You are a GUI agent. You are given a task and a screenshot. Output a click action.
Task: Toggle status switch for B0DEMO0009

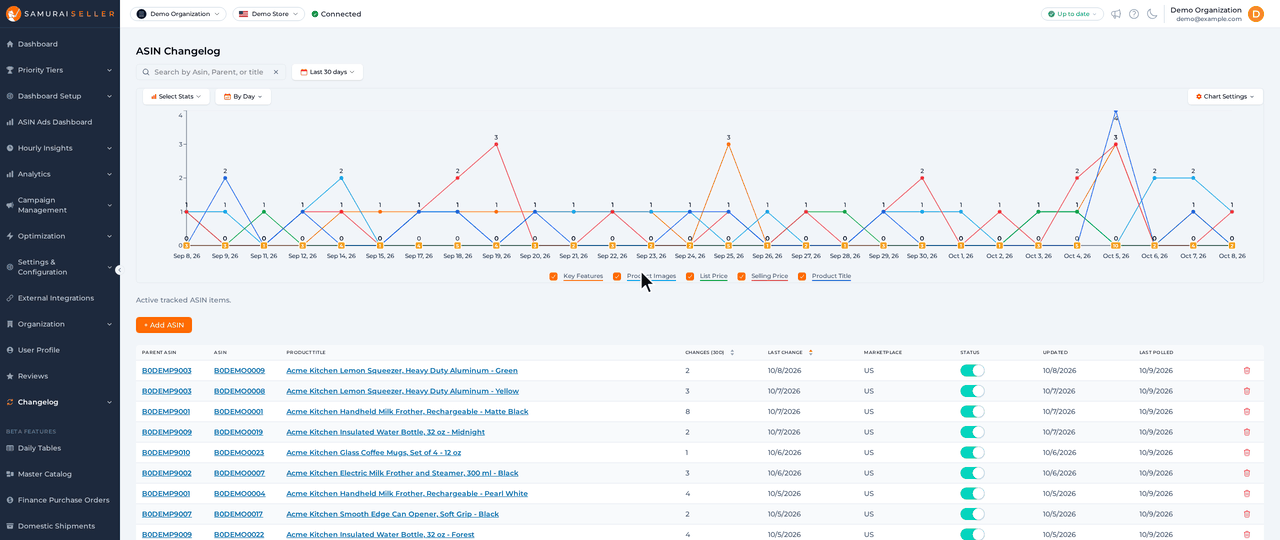972,370
